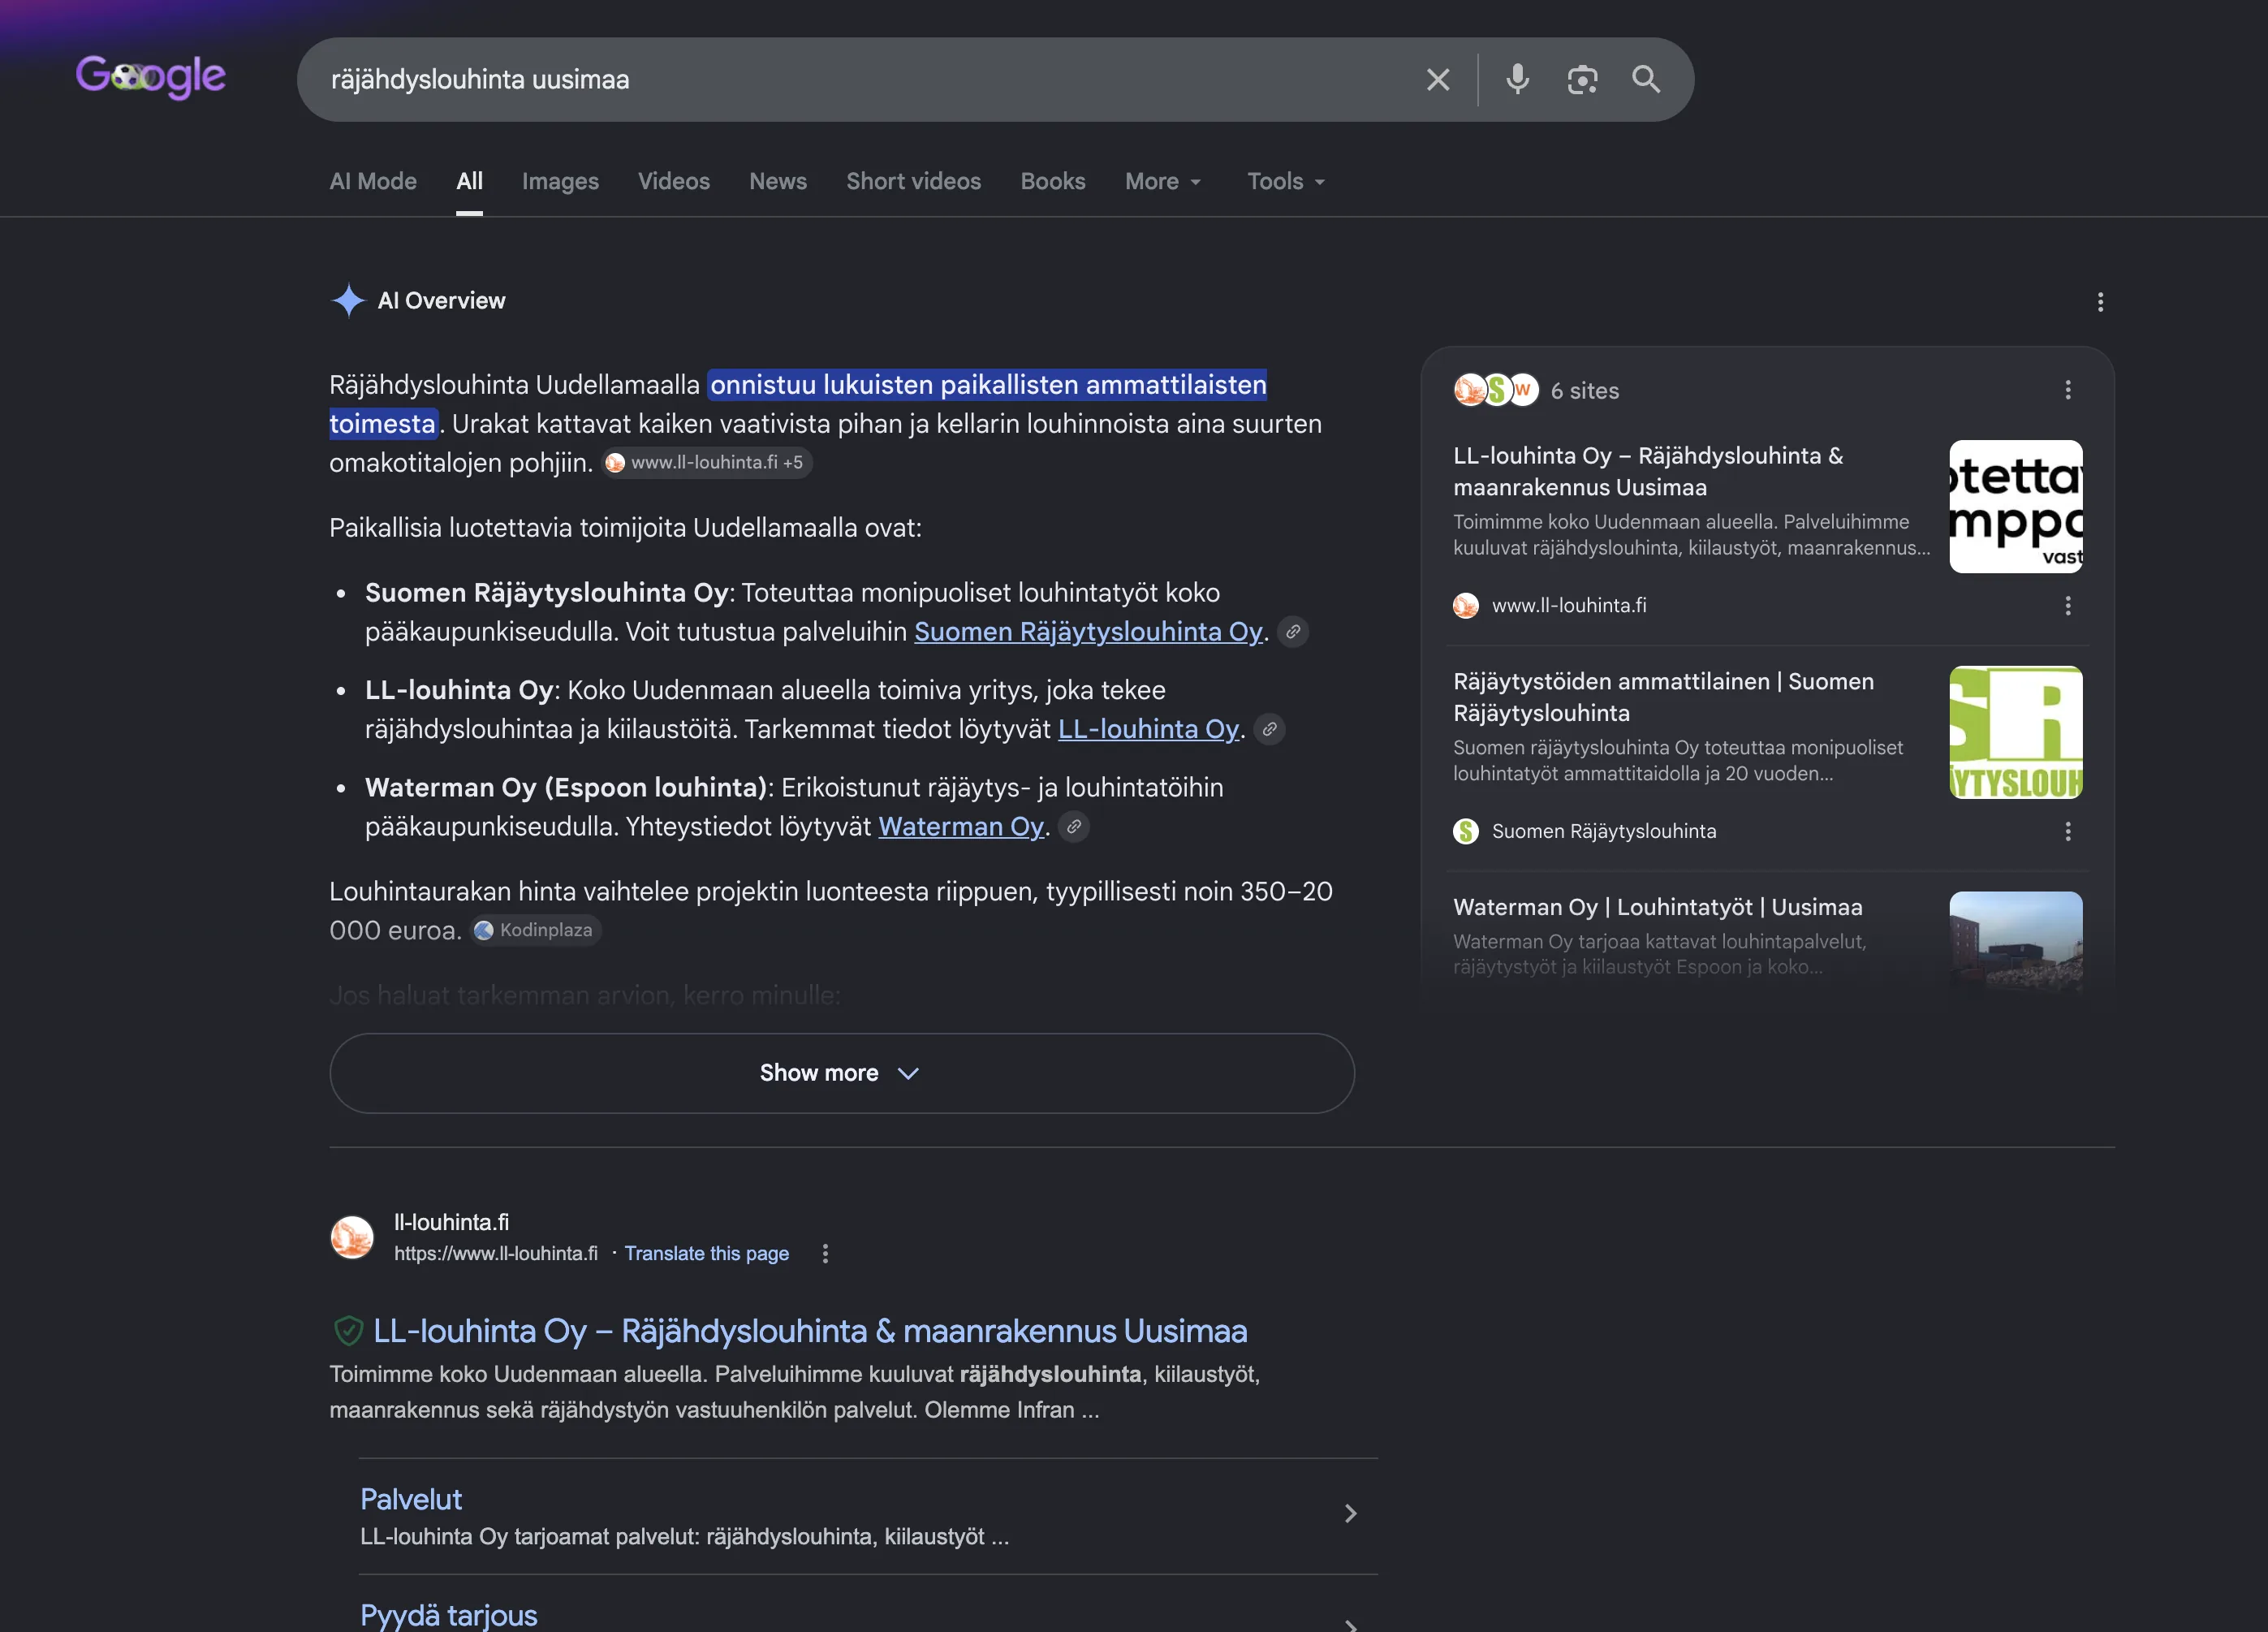Open the Short videos tab

(x=913, y=182)
